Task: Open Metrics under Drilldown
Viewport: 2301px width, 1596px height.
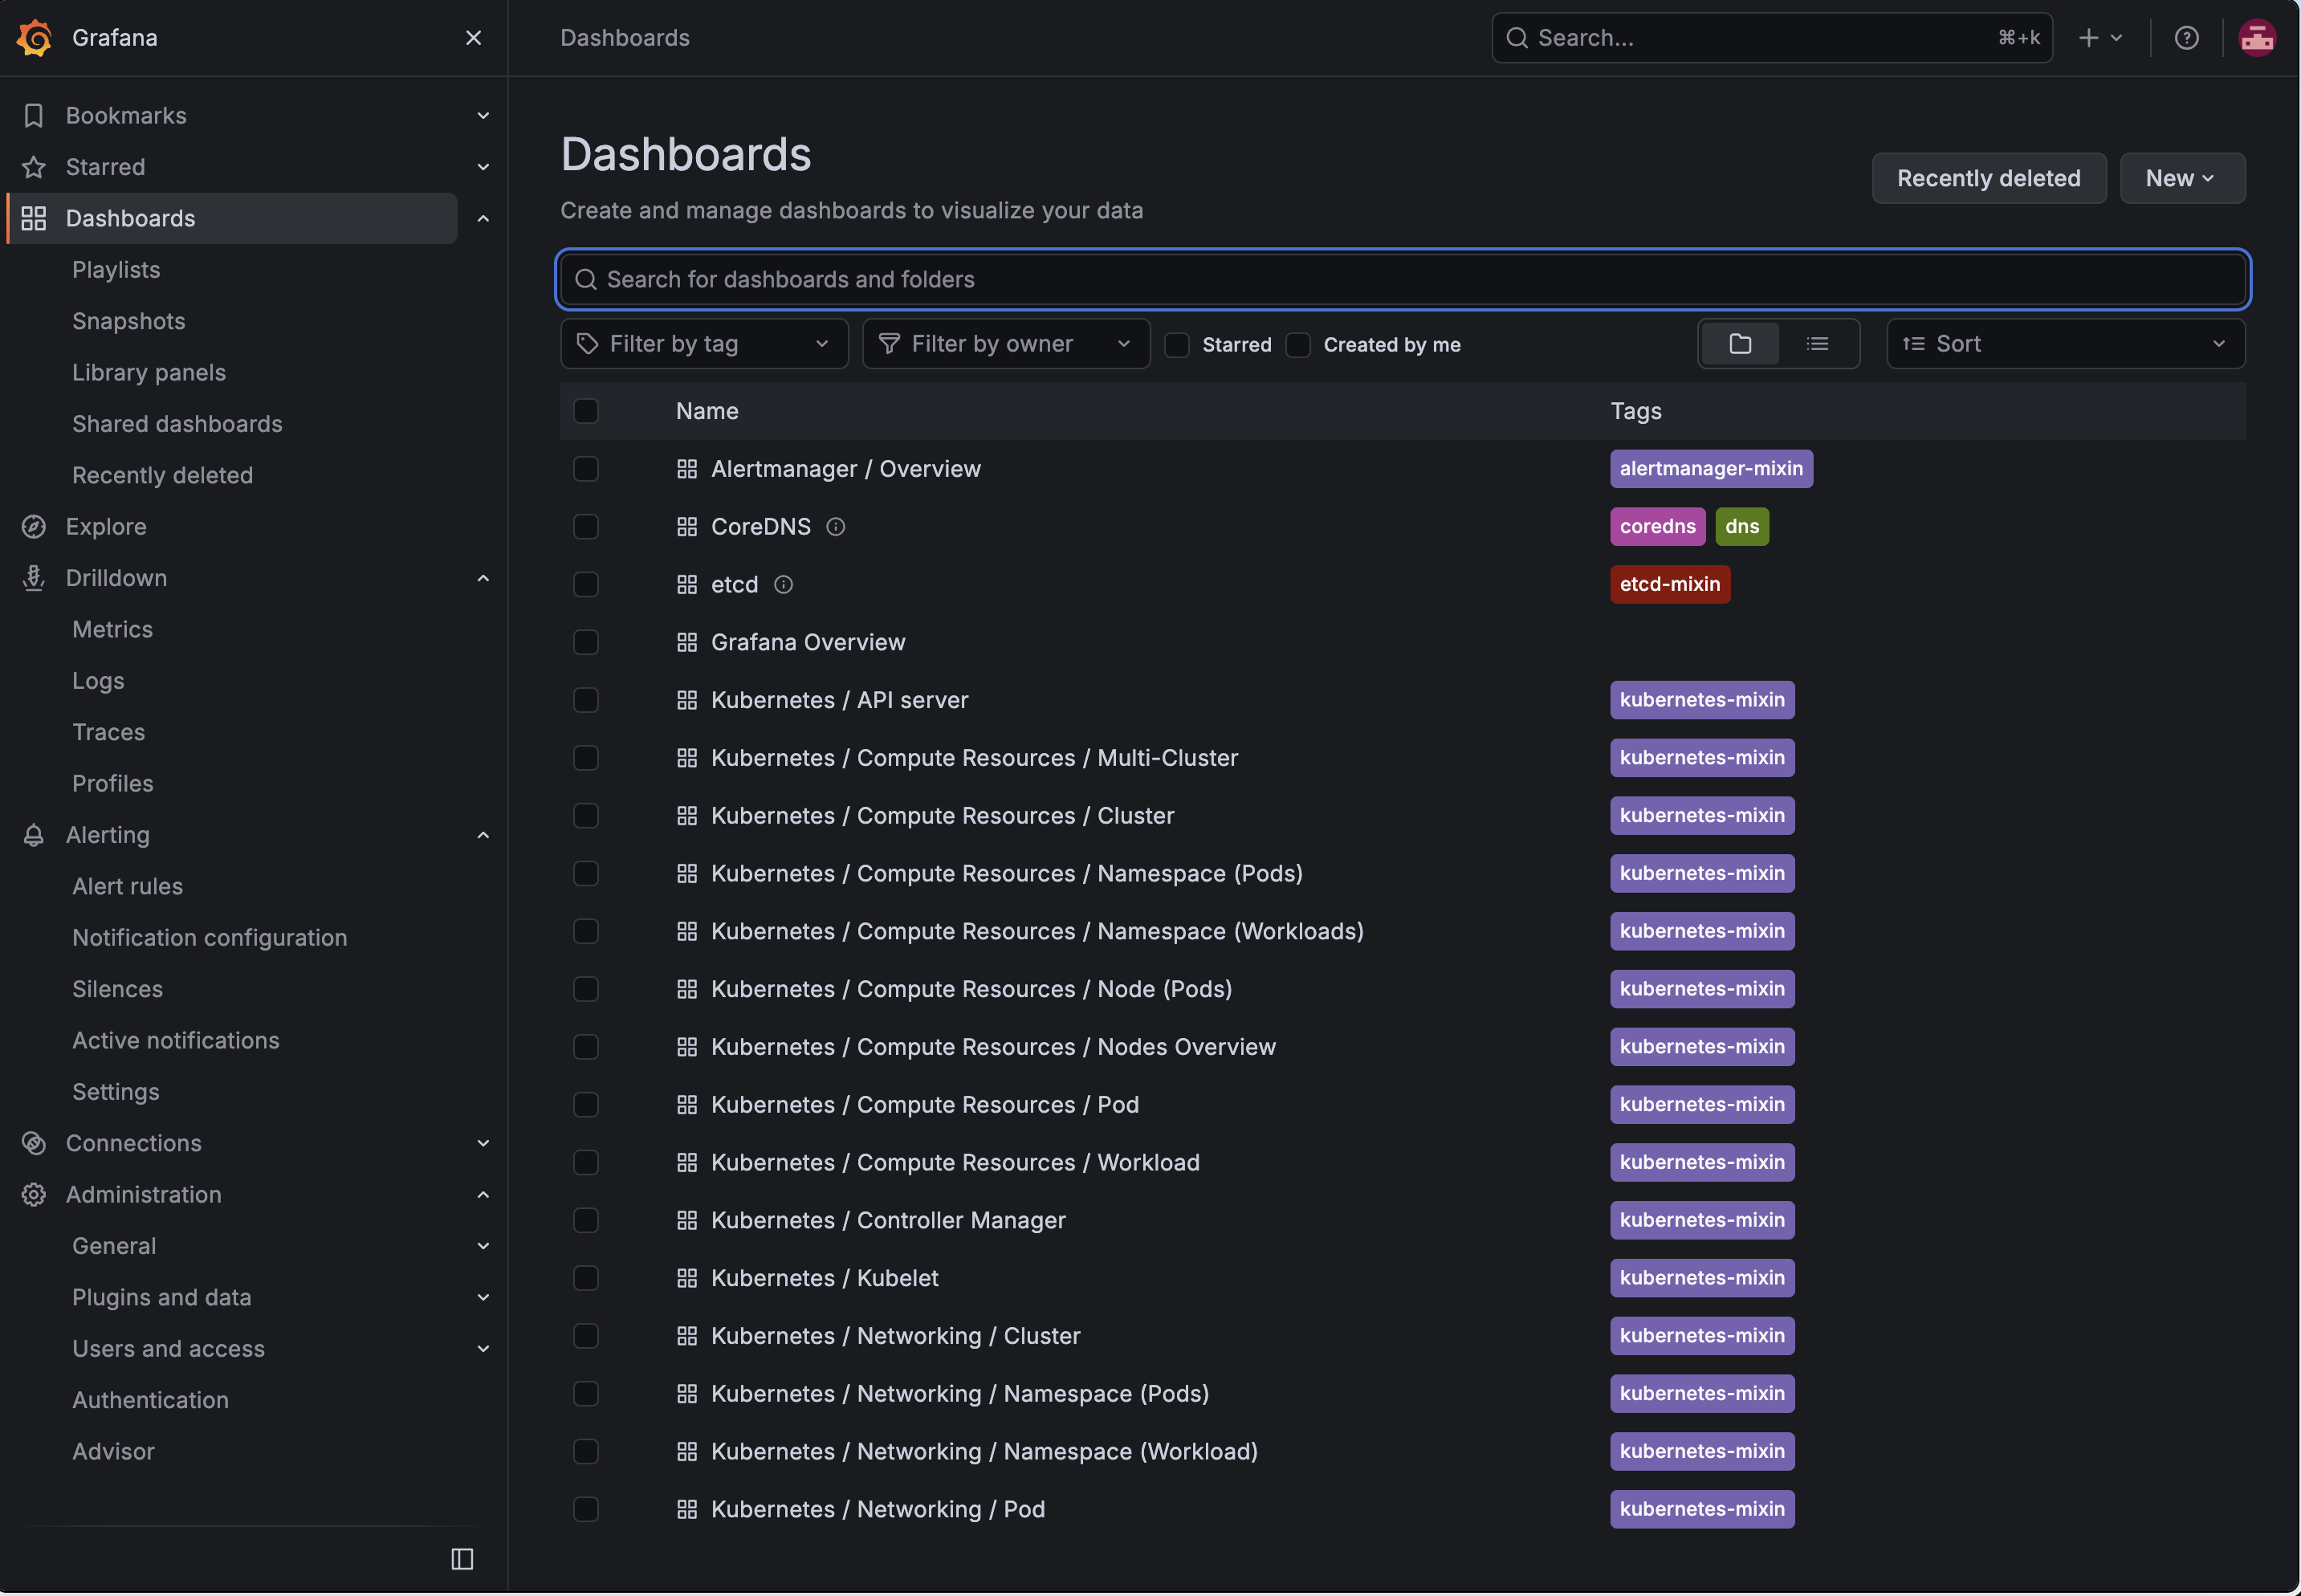Action: (113, 629)
